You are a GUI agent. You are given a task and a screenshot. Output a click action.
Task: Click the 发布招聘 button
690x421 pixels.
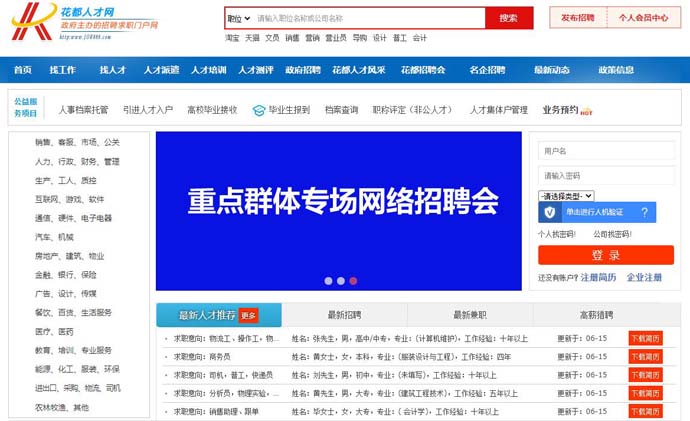tap(578, 18)
